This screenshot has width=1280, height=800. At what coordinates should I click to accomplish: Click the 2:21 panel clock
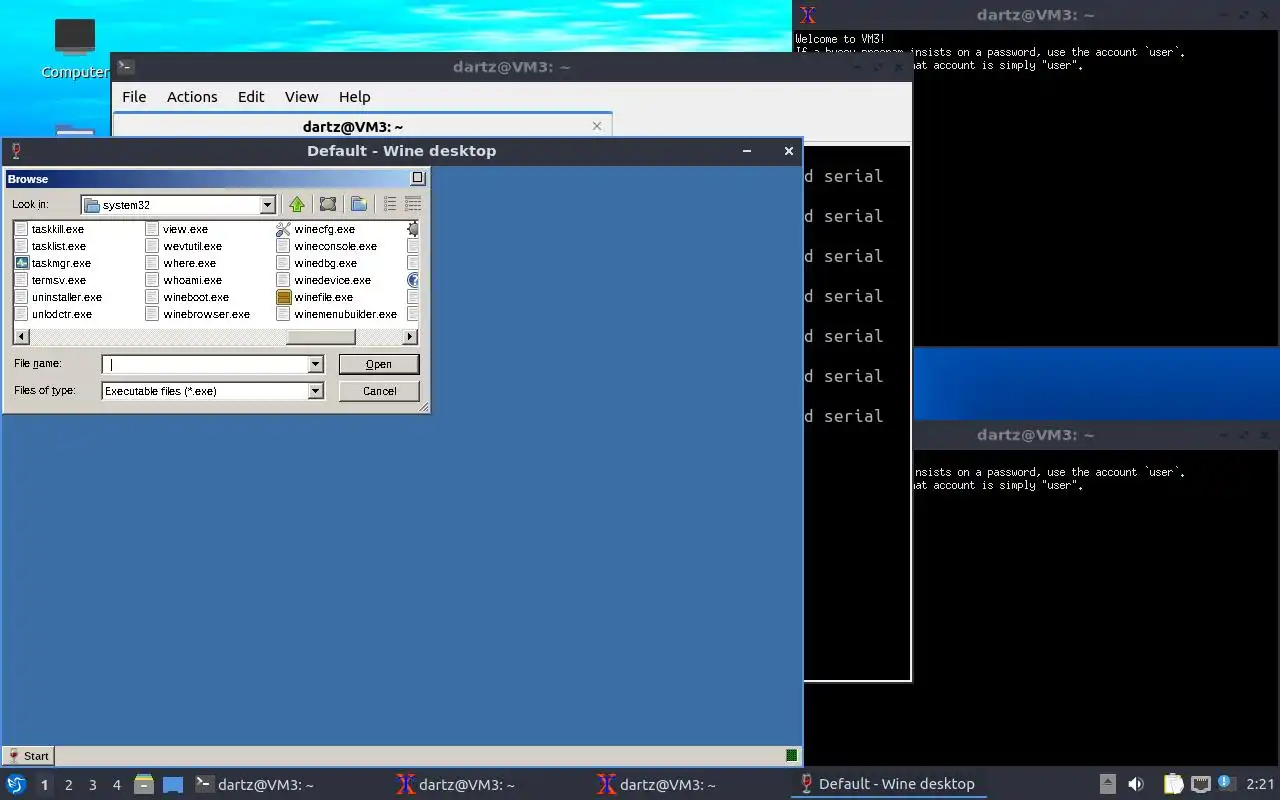1260,784
